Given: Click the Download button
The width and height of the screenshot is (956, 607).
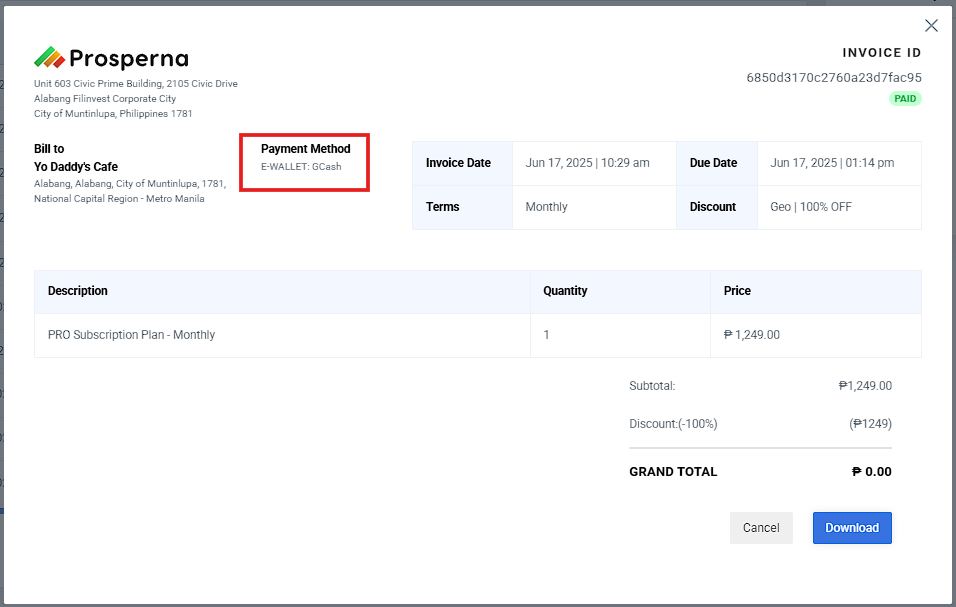Looking at the screenshot, I should (851, 528).
